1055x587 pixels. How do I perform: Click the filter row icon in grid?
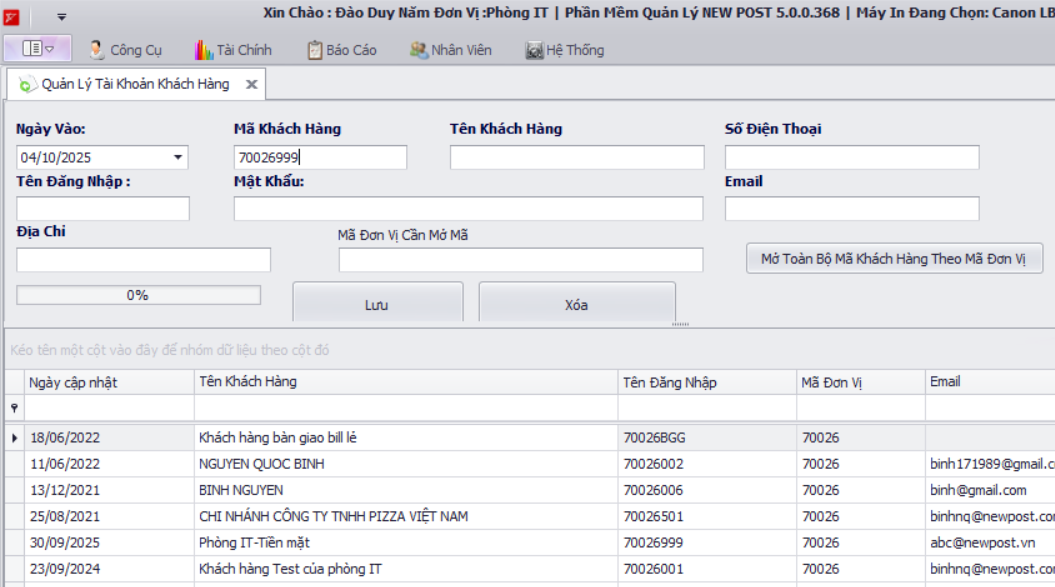coord(14,408)
